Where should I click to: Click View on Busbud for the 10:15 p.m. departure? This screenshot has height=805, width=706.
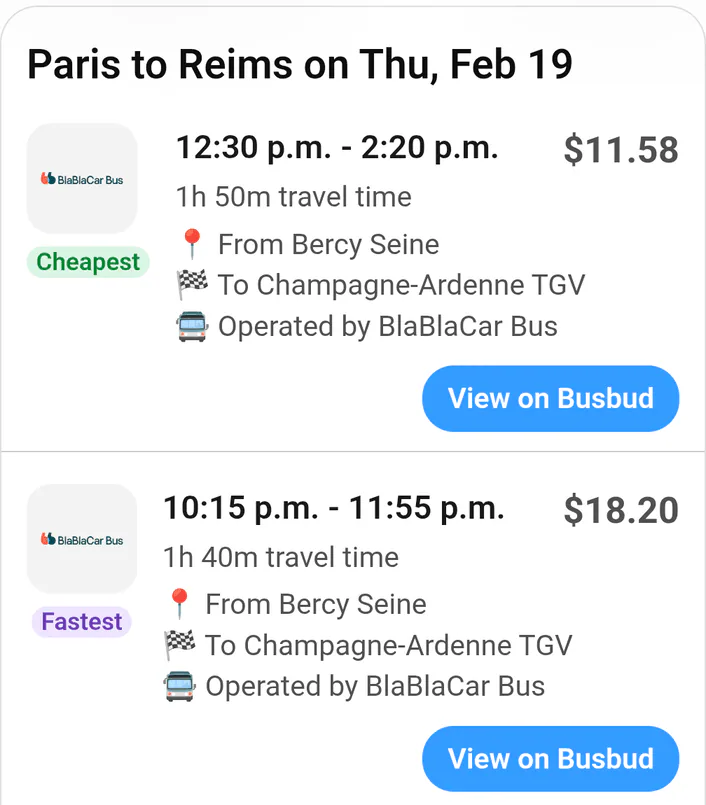[550, 758]
